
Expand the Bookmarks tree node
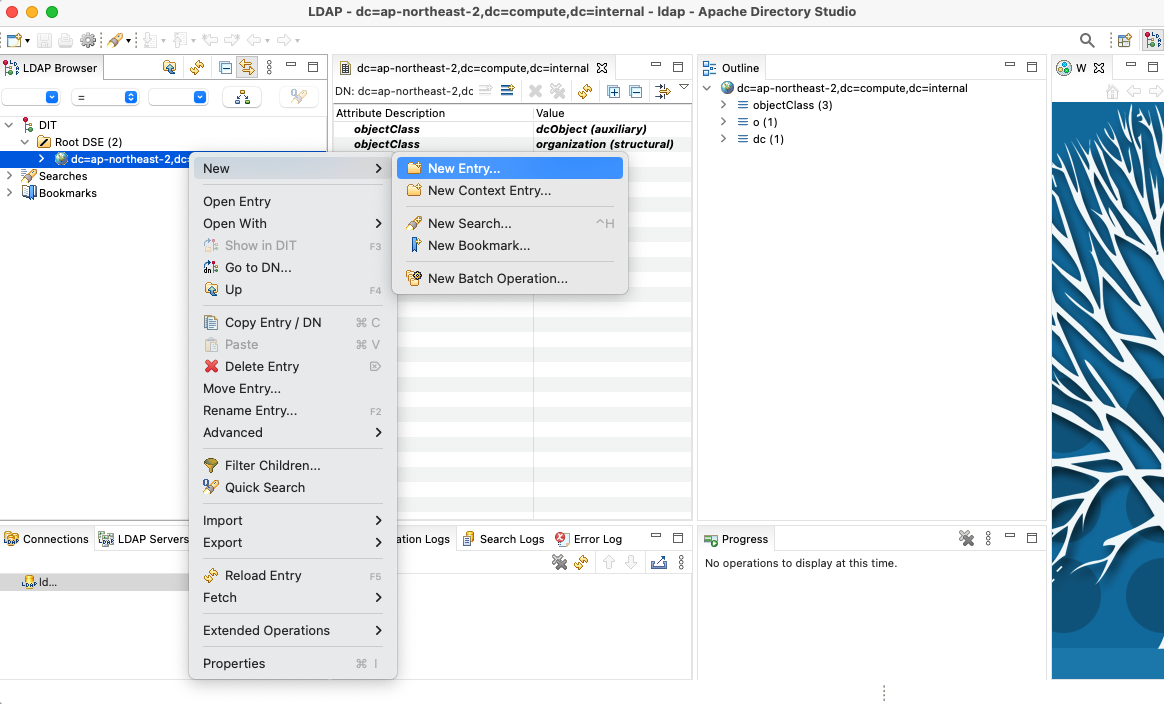[x=9, y=193]
